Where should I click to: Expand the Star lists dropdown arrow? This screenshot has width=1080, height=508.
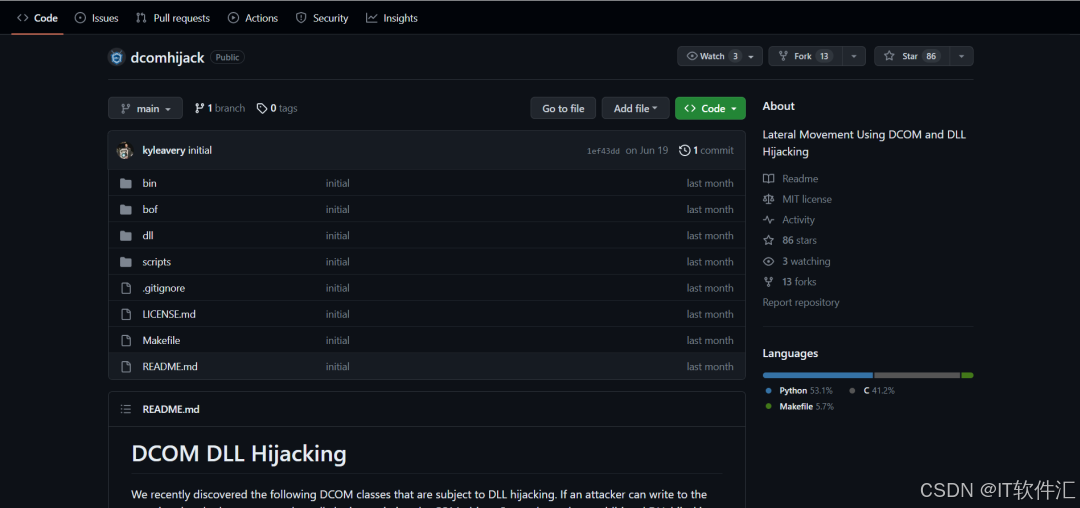[962, 56]
